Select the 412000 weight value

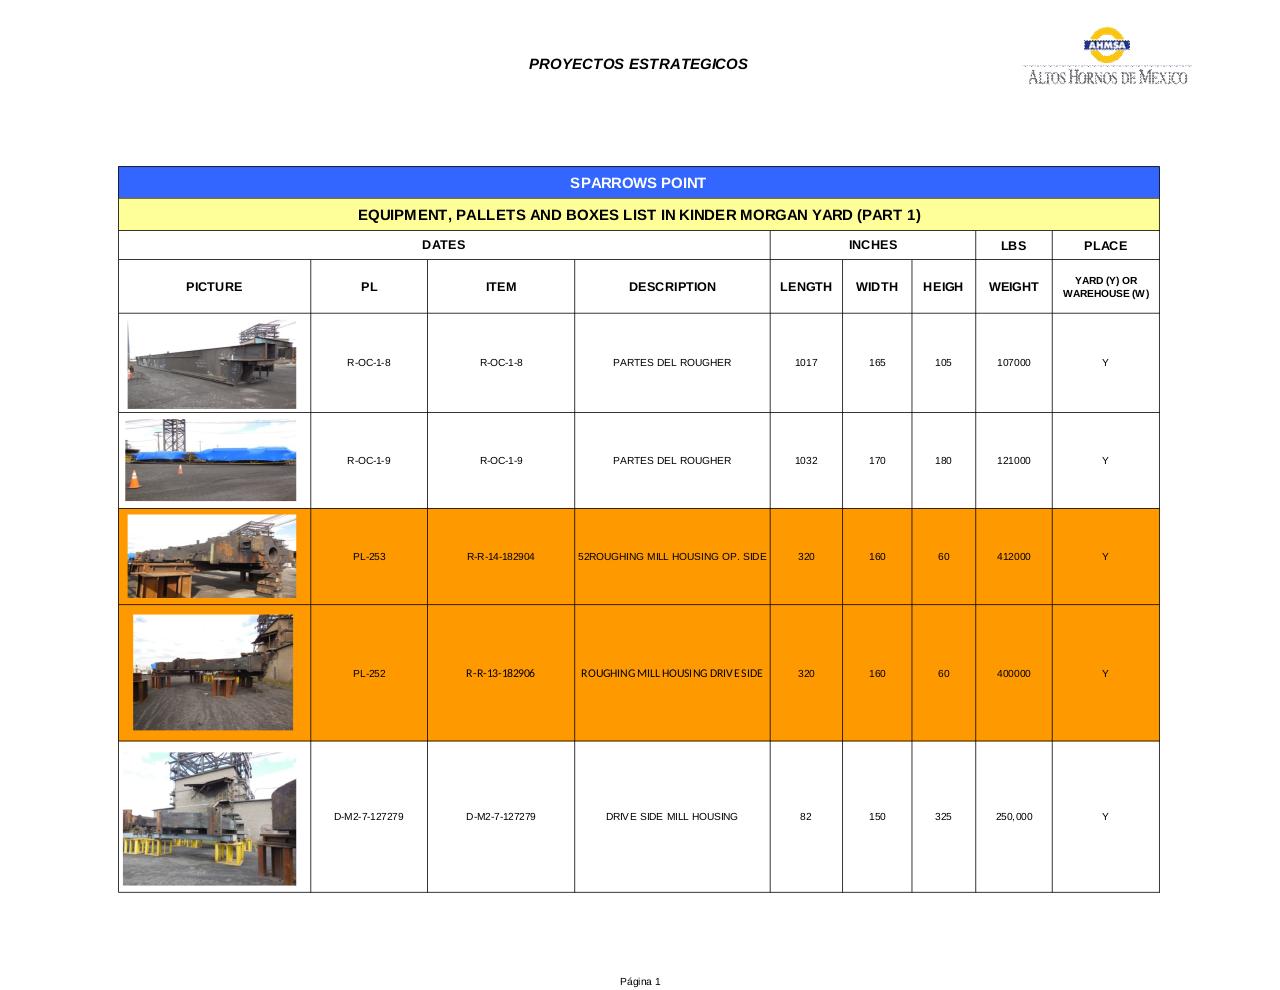1013,556
